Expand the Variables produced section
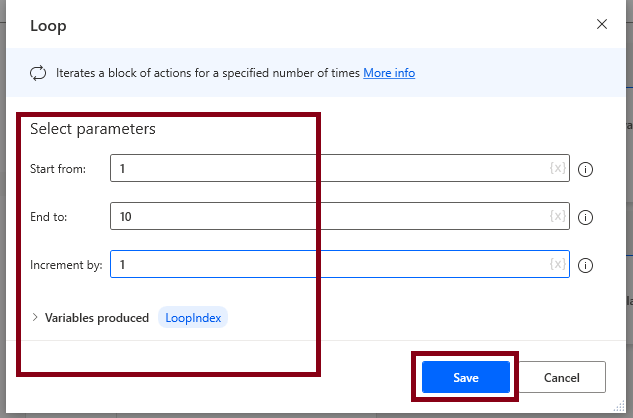 click(35, 318)
